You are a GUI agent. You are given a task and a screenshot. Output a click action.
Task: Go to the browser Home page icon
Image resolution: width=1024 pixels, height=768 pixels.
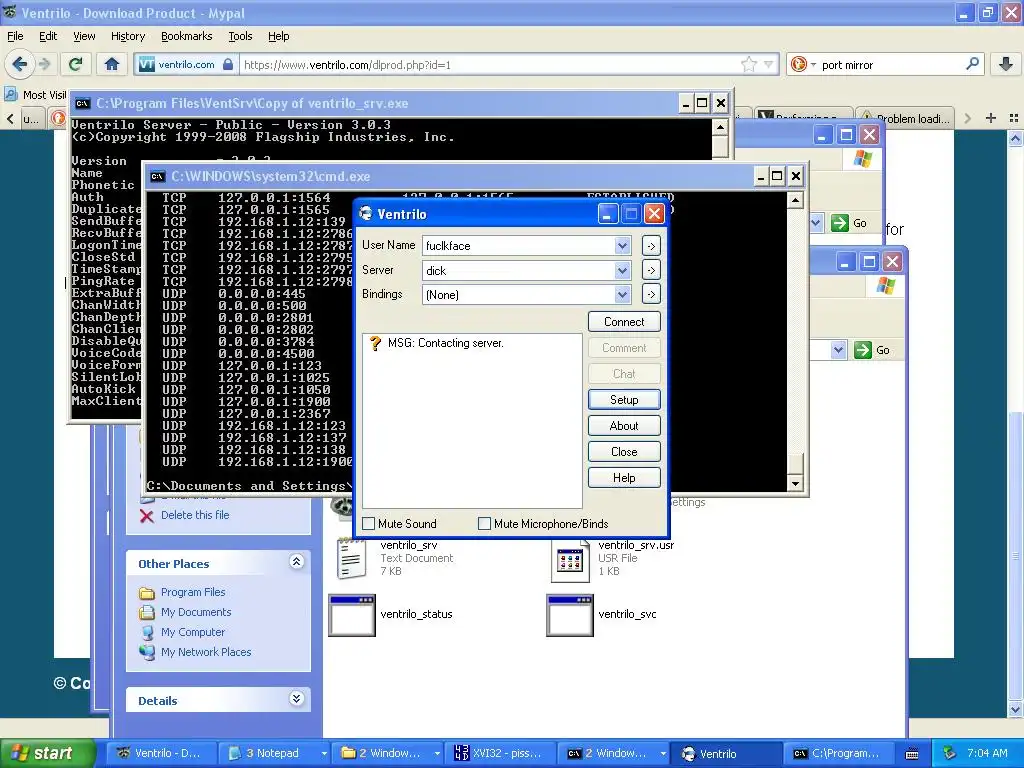[112, 64]
